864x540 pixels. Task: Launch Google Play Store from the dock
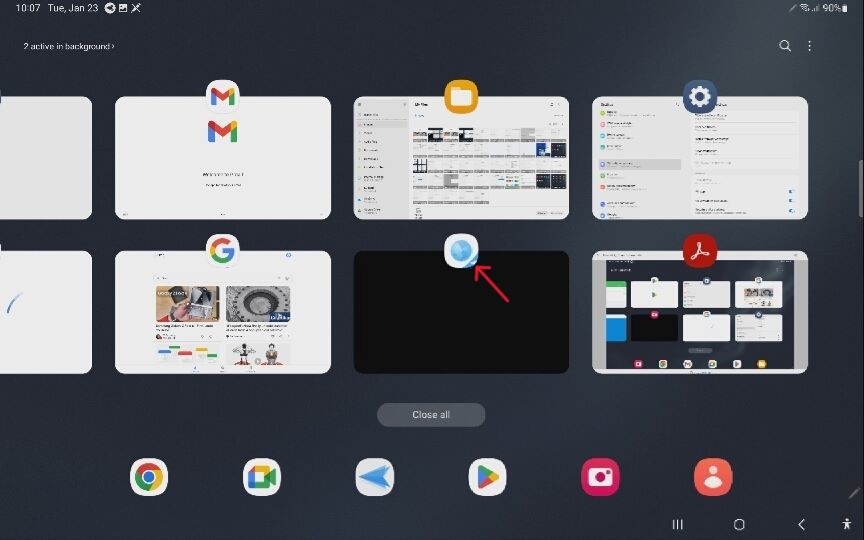pyautogui.click(x=487, y=477)
